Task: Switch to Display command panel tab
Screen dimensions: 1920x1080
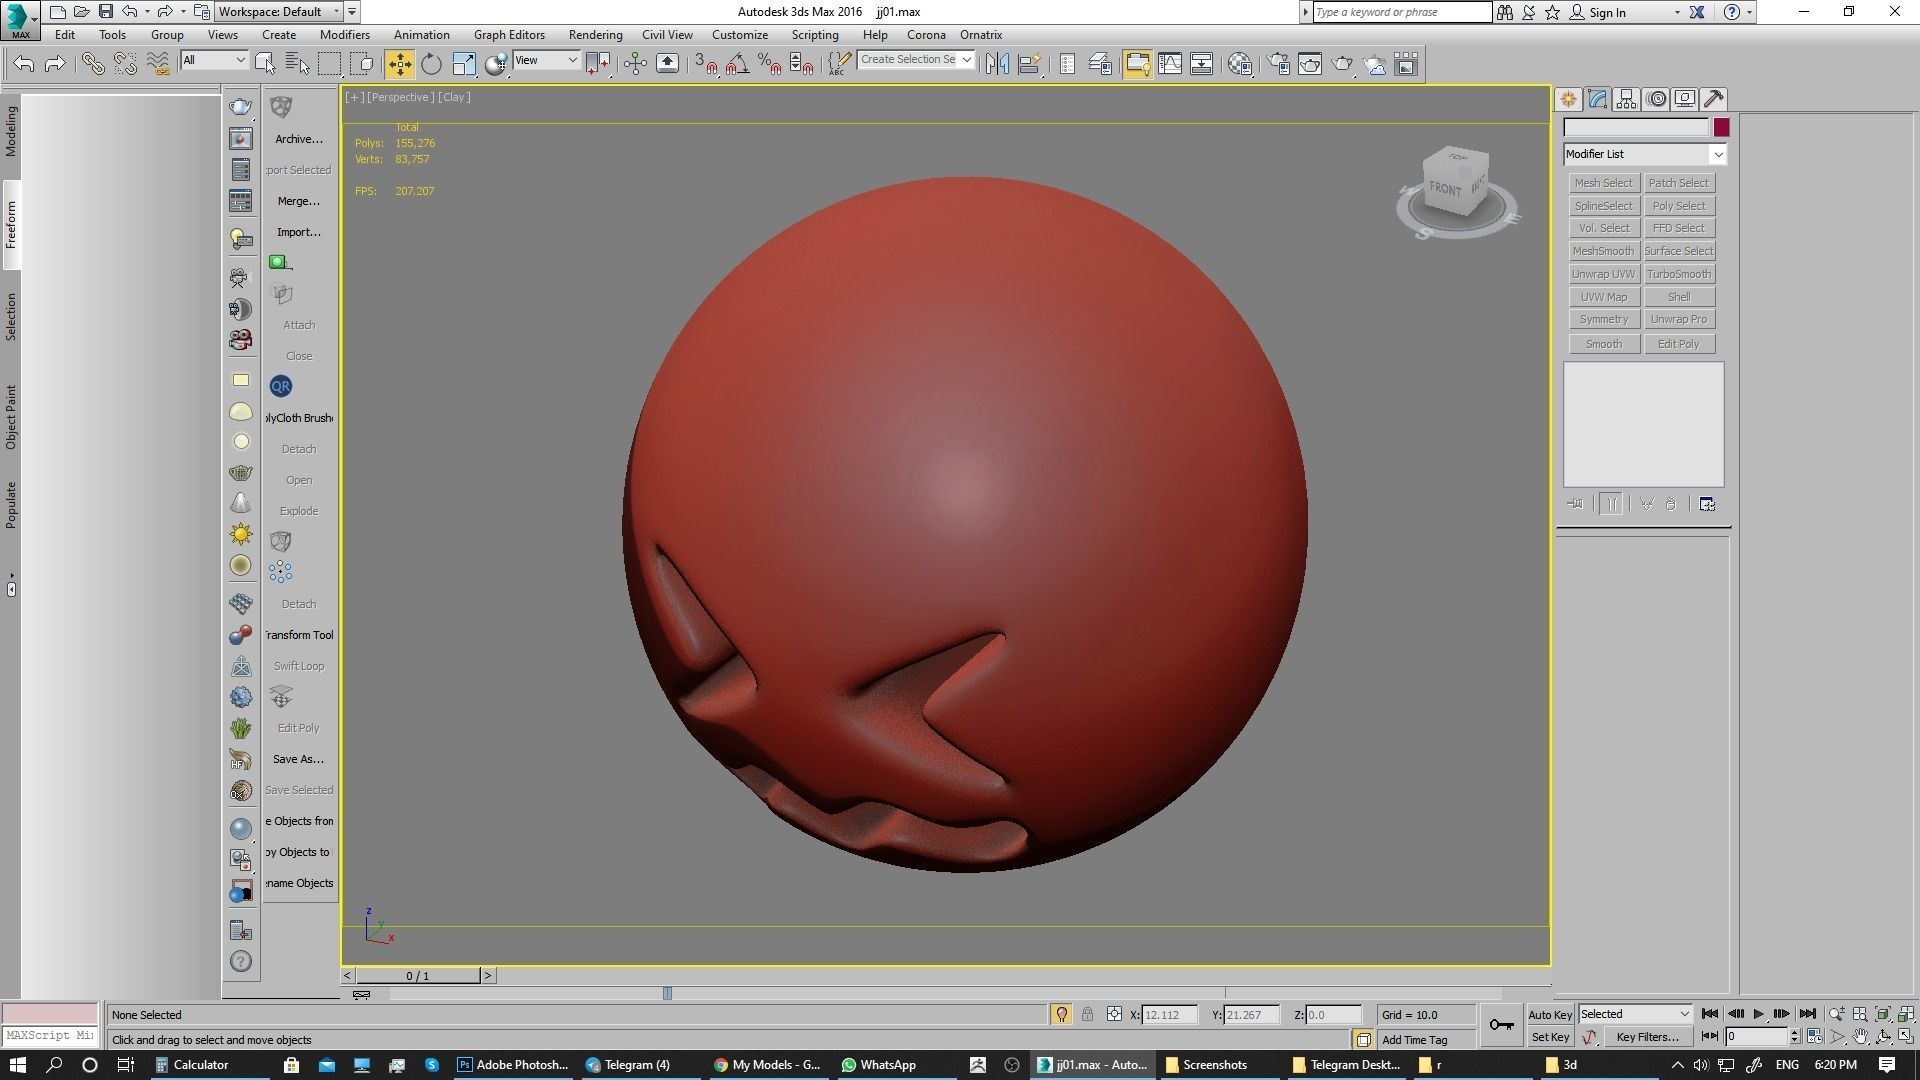Action: point(1685,99)
